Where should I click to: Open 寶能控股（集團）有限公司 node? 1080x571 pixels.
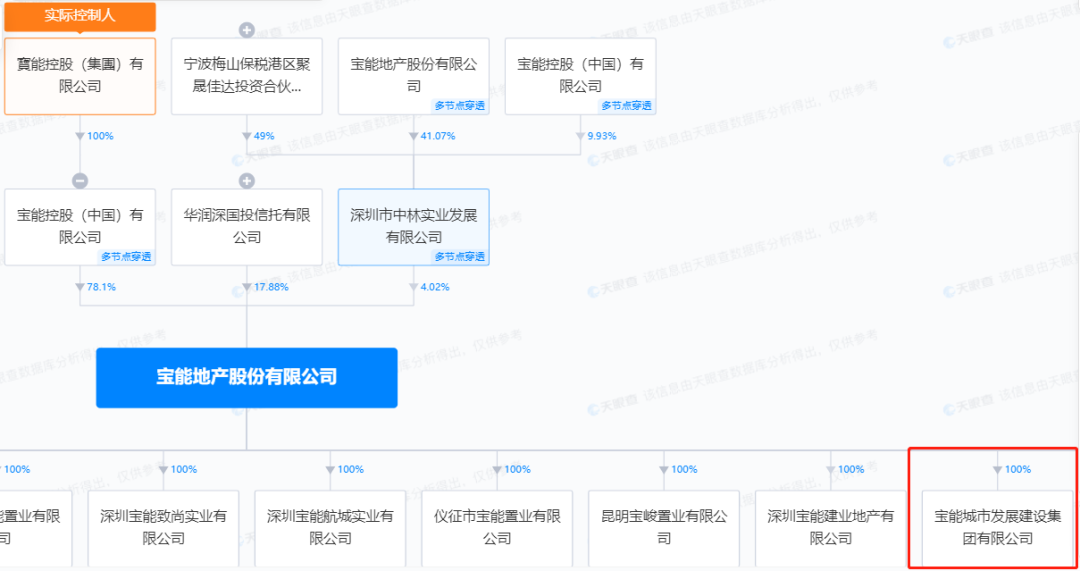(x=80, y=76)
